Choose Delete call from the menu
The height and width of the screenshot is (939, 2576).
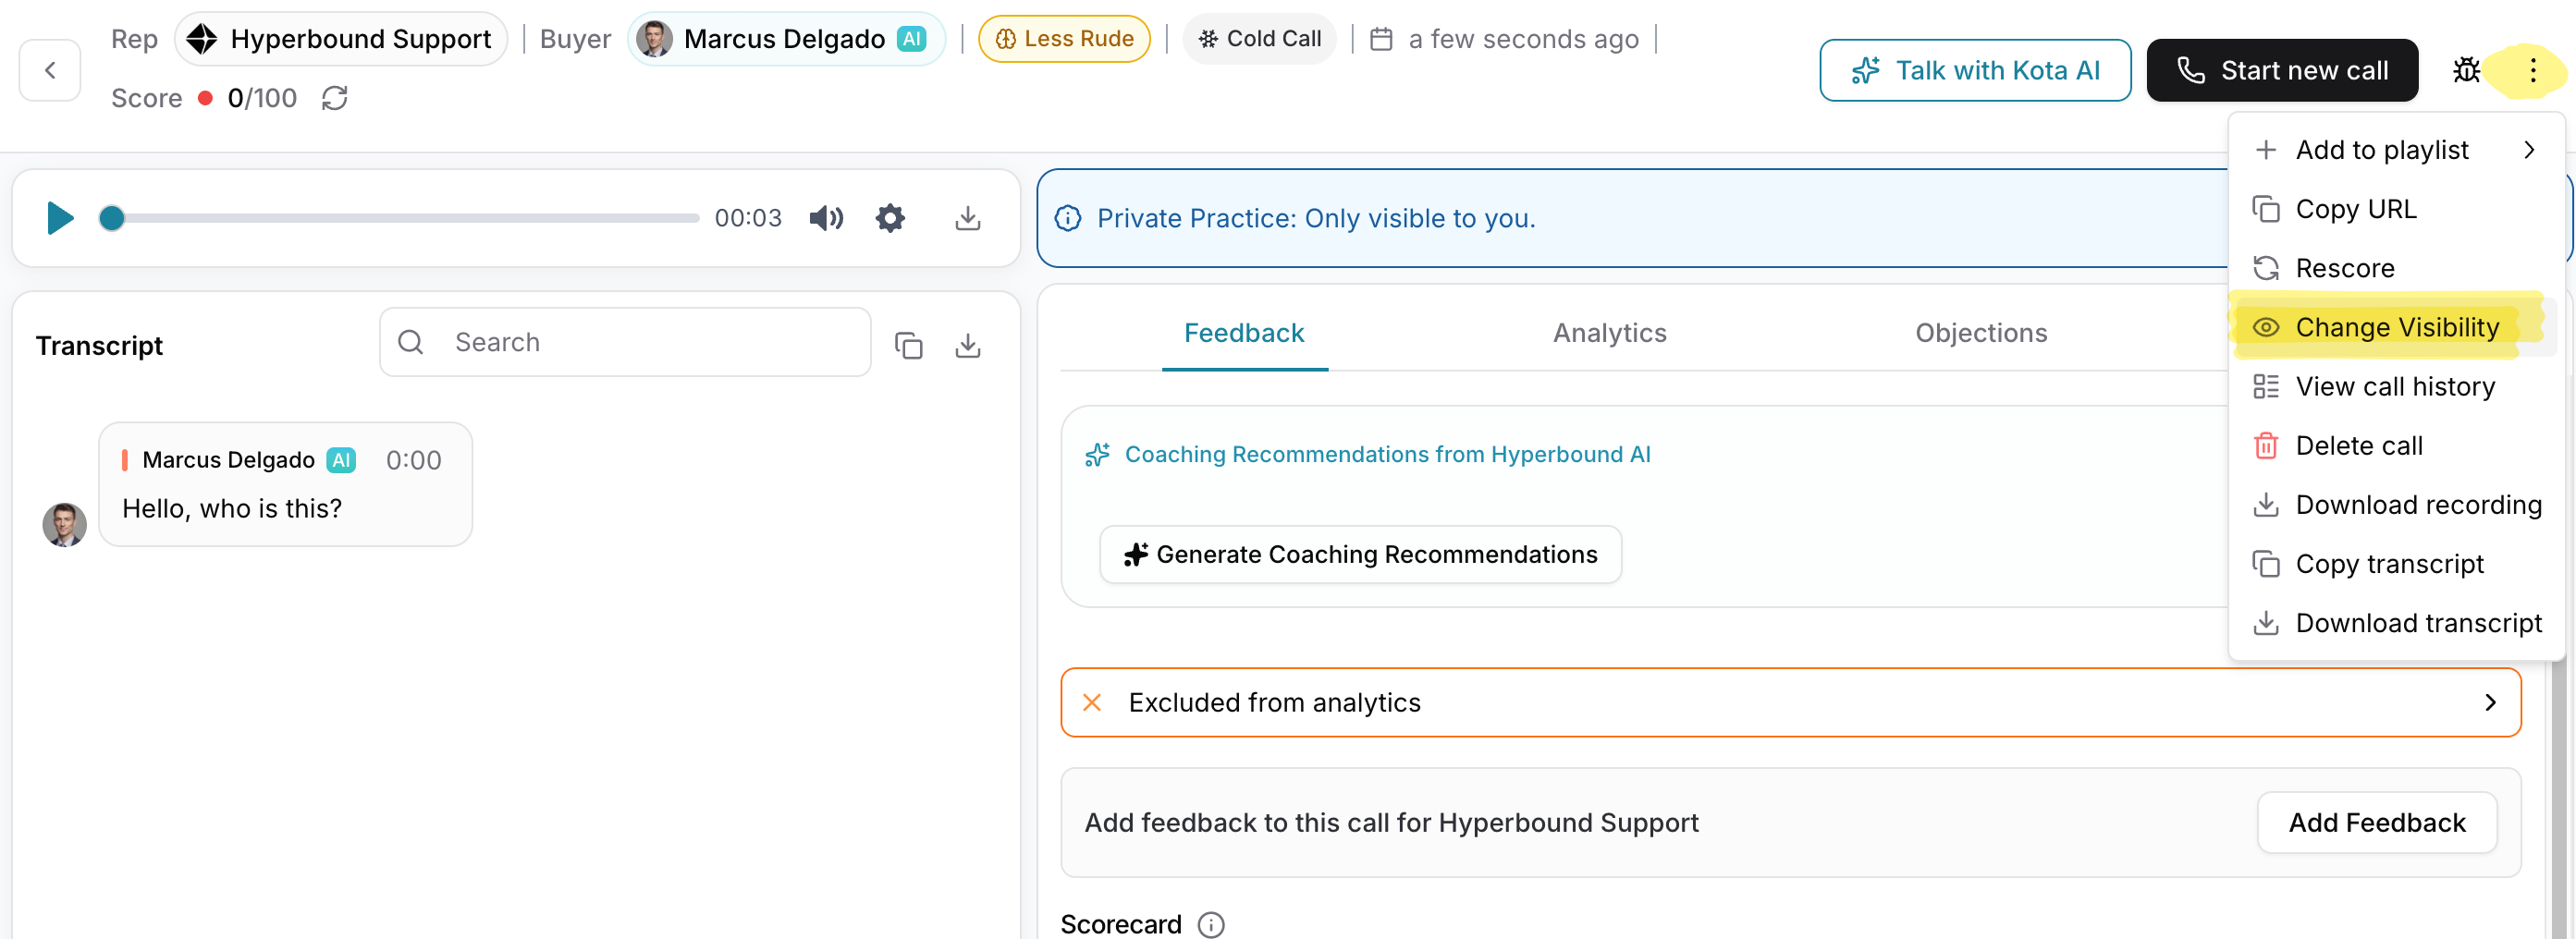pyautogui.click(x=2396, y=445)
